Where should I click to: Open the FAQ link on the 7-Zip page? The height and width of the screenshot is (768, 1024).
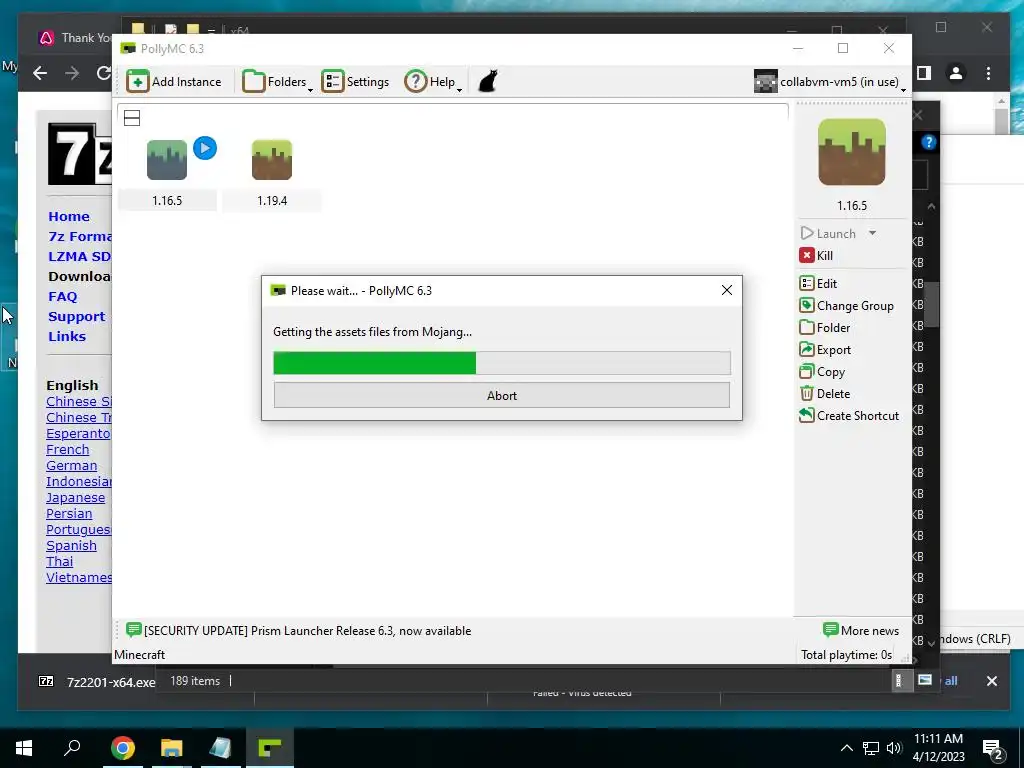coord(63,296)
